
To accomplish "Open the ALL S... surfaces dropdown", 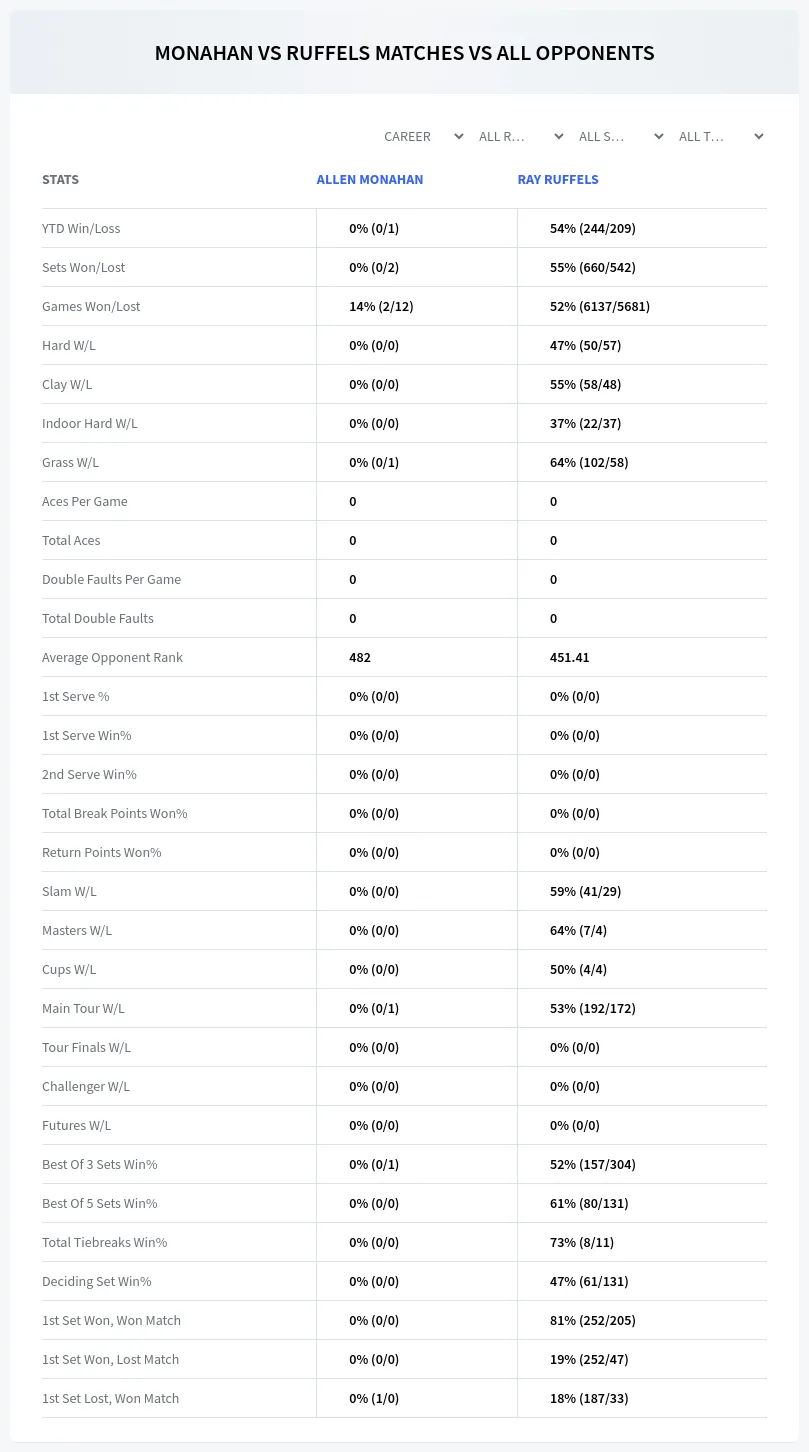I will click(x=622, y=137).
